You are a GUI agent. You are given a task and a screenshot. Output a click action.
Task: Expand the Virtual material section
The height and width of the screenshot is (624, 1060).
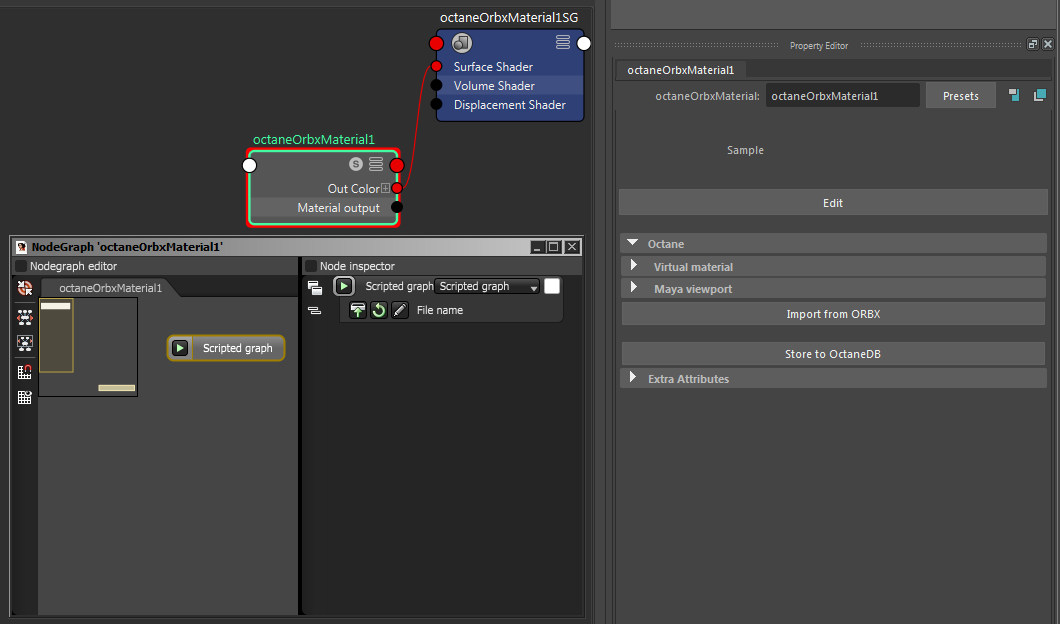(633, 265)
